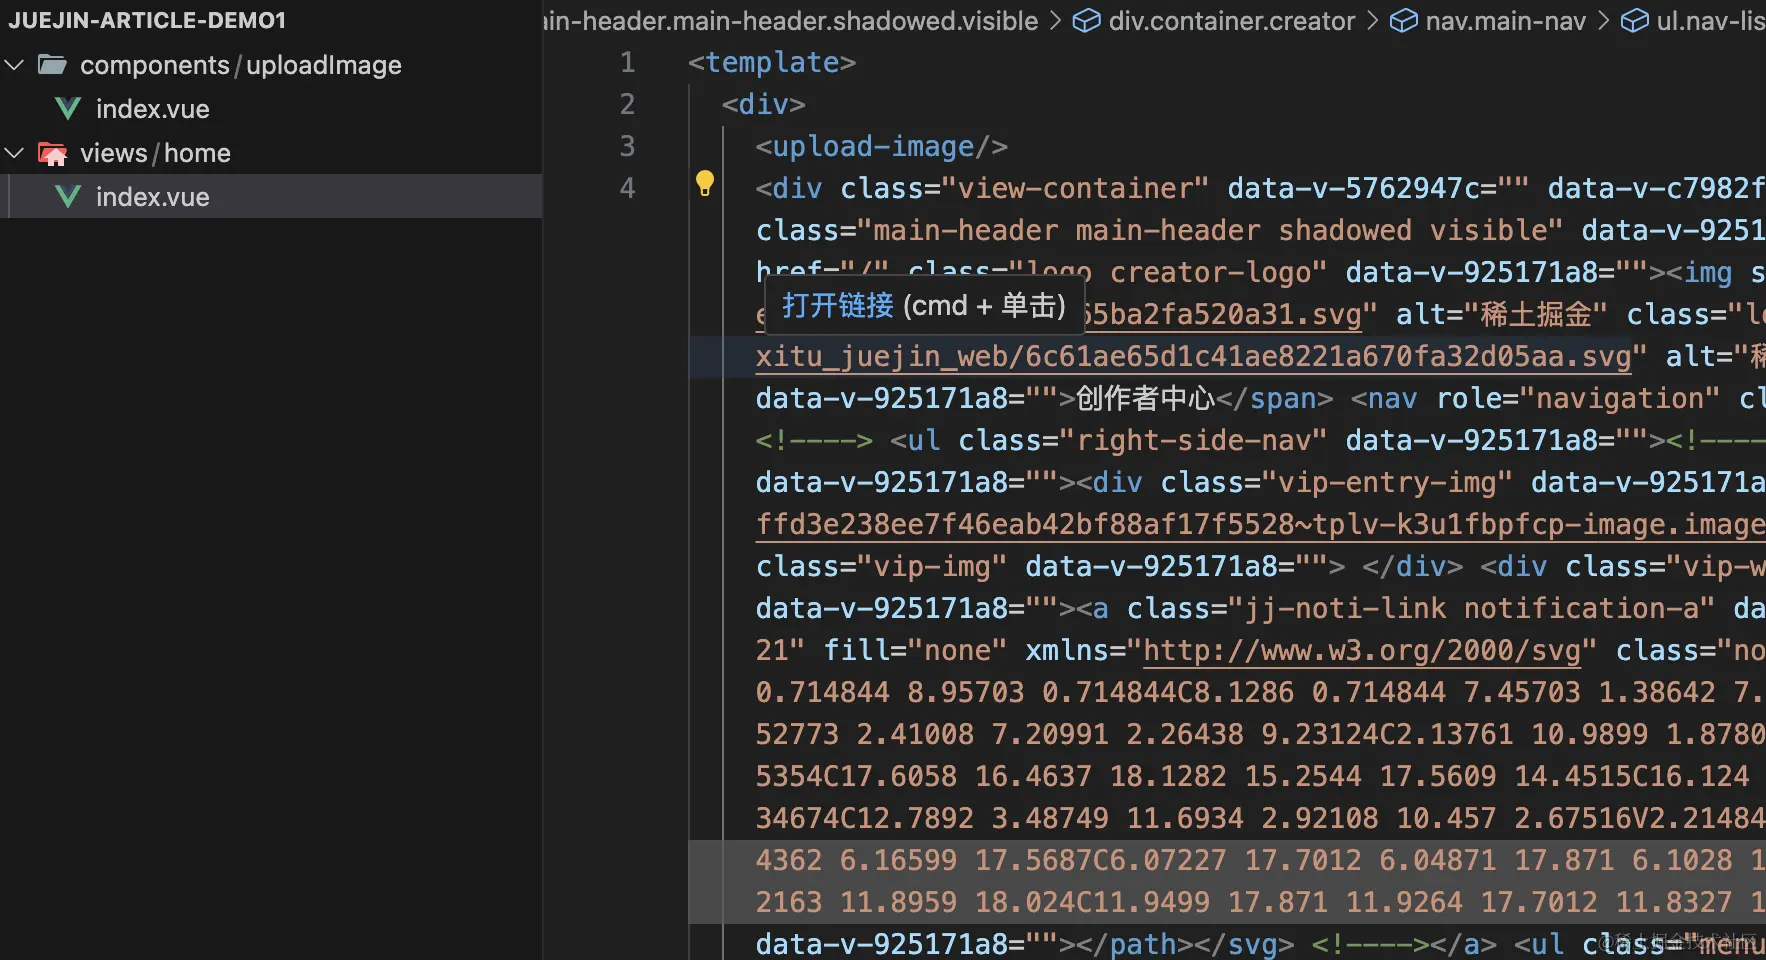1766x960 pixels.
Task: Select main-header.shadowed.visible breadcrumb item
Action: (791, 21)
